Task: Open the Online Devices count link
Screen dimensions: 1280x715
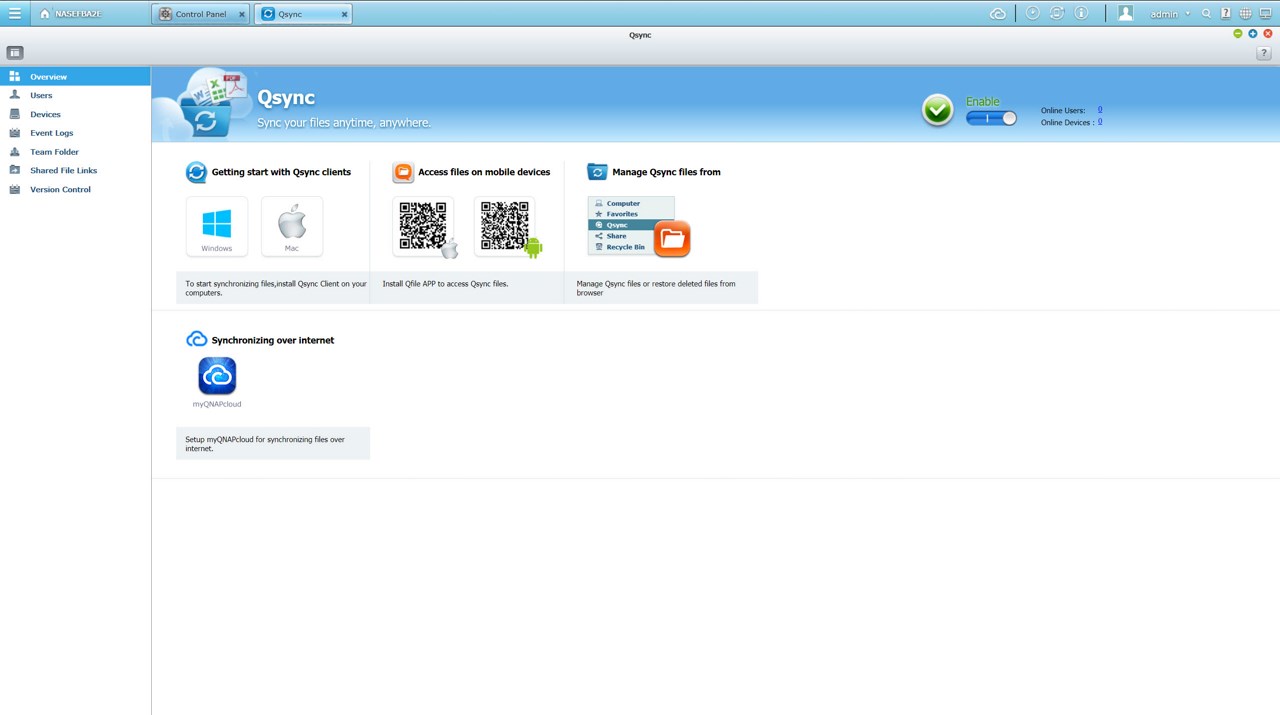Action: [x=1100, y=122]
